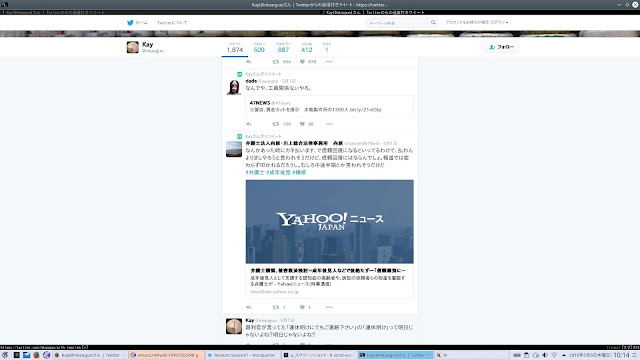640x360 pixels.
Task: Click the keyboard layout tray icon
Action: [517, 355]
